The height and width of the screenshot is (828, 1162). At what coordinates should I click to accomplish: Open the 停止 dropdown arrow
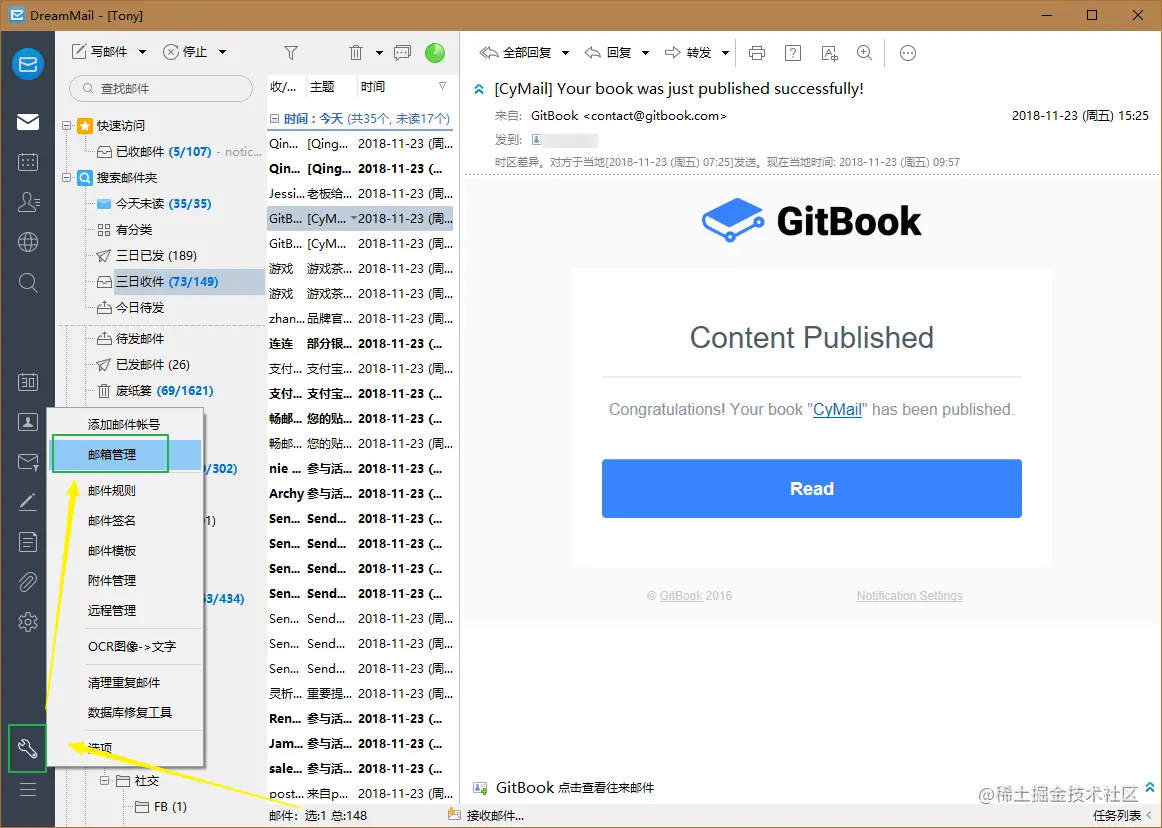click(x=222, y=52)
